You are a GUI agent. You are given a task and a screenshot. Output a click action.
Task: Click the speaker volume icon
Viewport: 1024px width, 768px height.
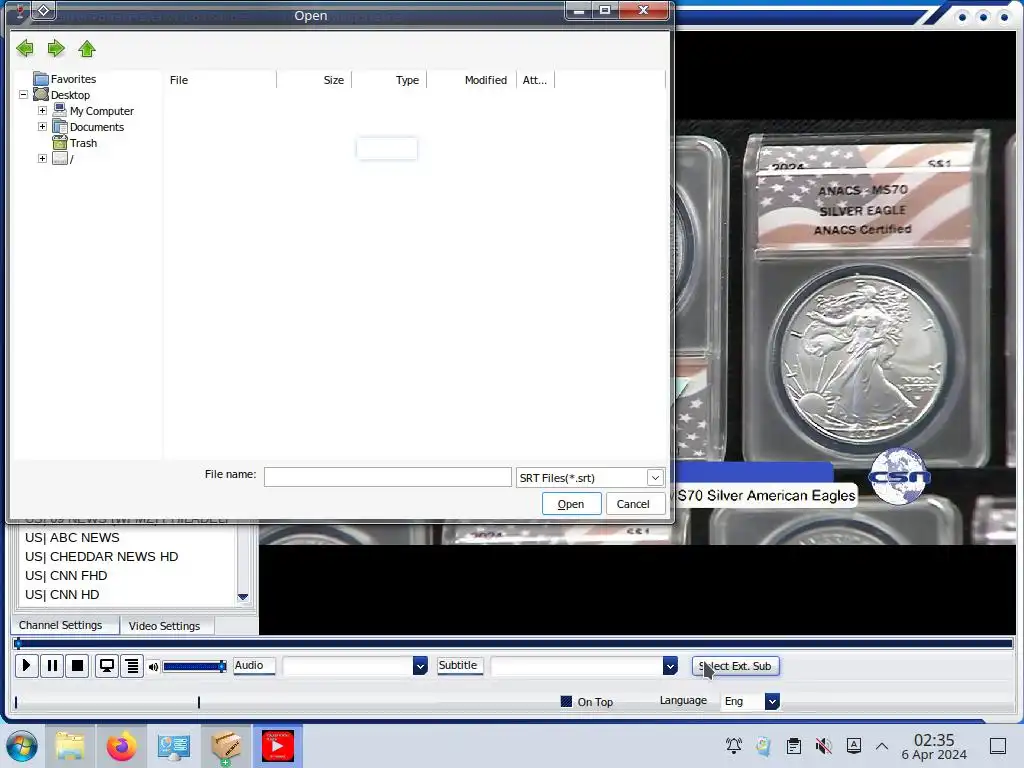(153, 667)
